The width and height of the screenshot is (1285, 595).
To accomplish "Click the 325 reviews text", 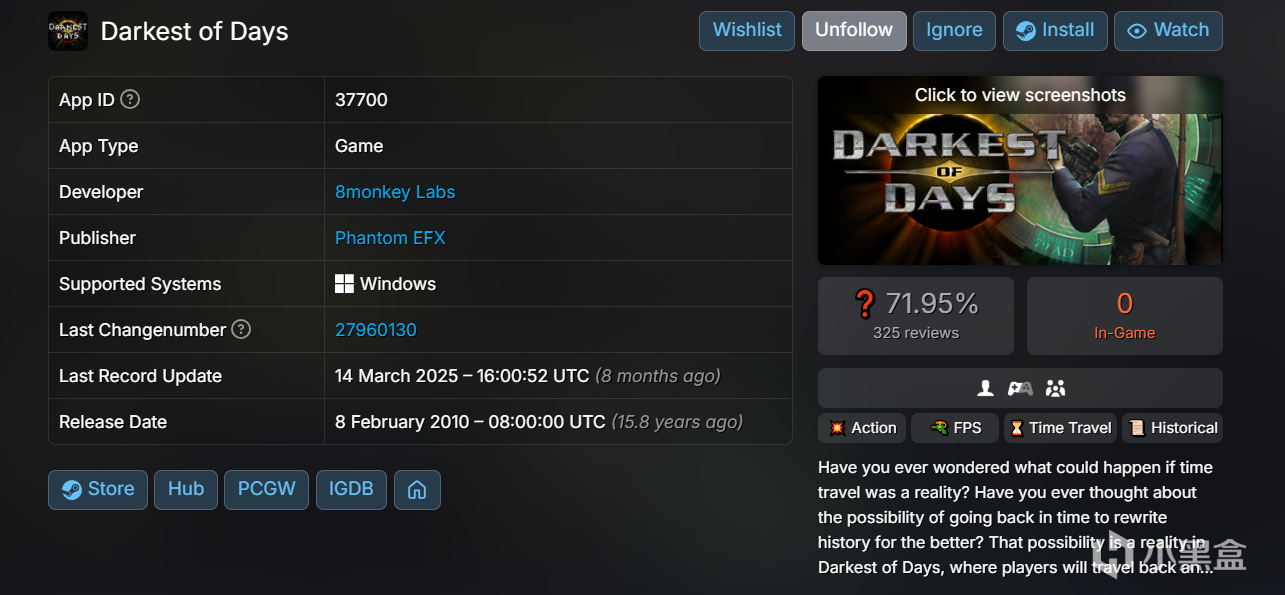I will pyautogui.click(x=916, y=333).
